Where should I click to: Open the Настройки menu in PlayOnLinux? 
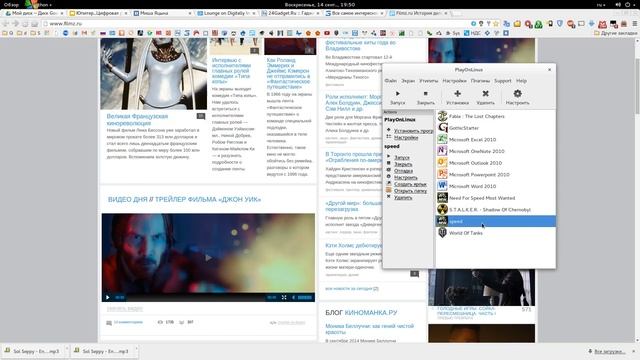pos(454,81)
